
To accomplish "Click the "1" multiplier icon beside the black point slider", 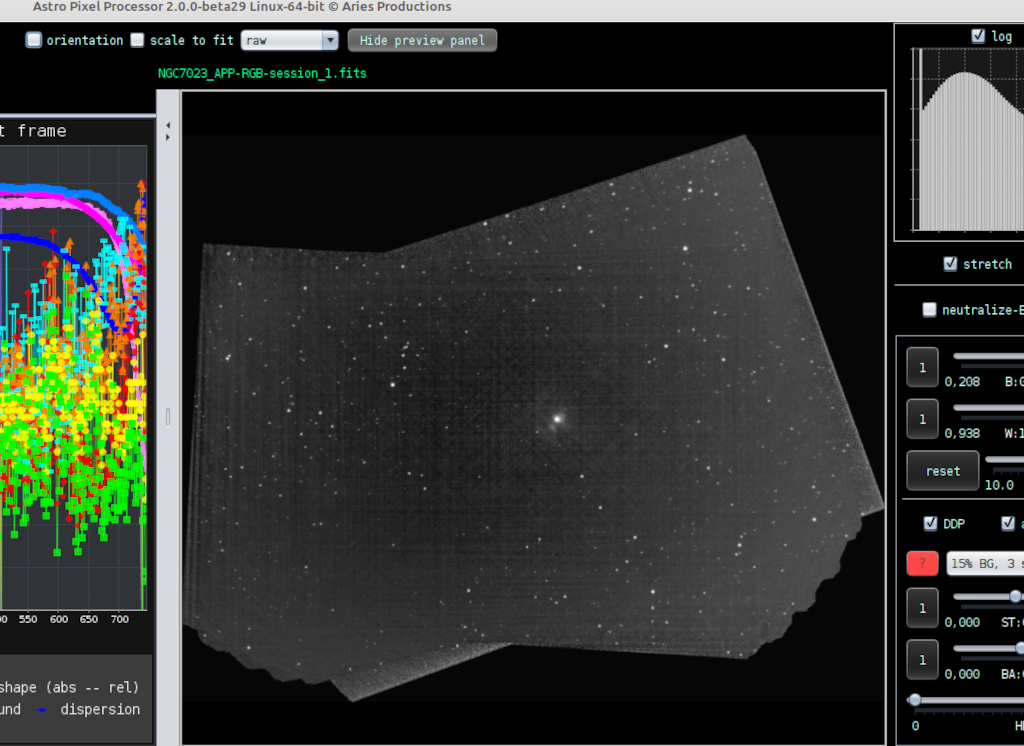I will point(921,367).
